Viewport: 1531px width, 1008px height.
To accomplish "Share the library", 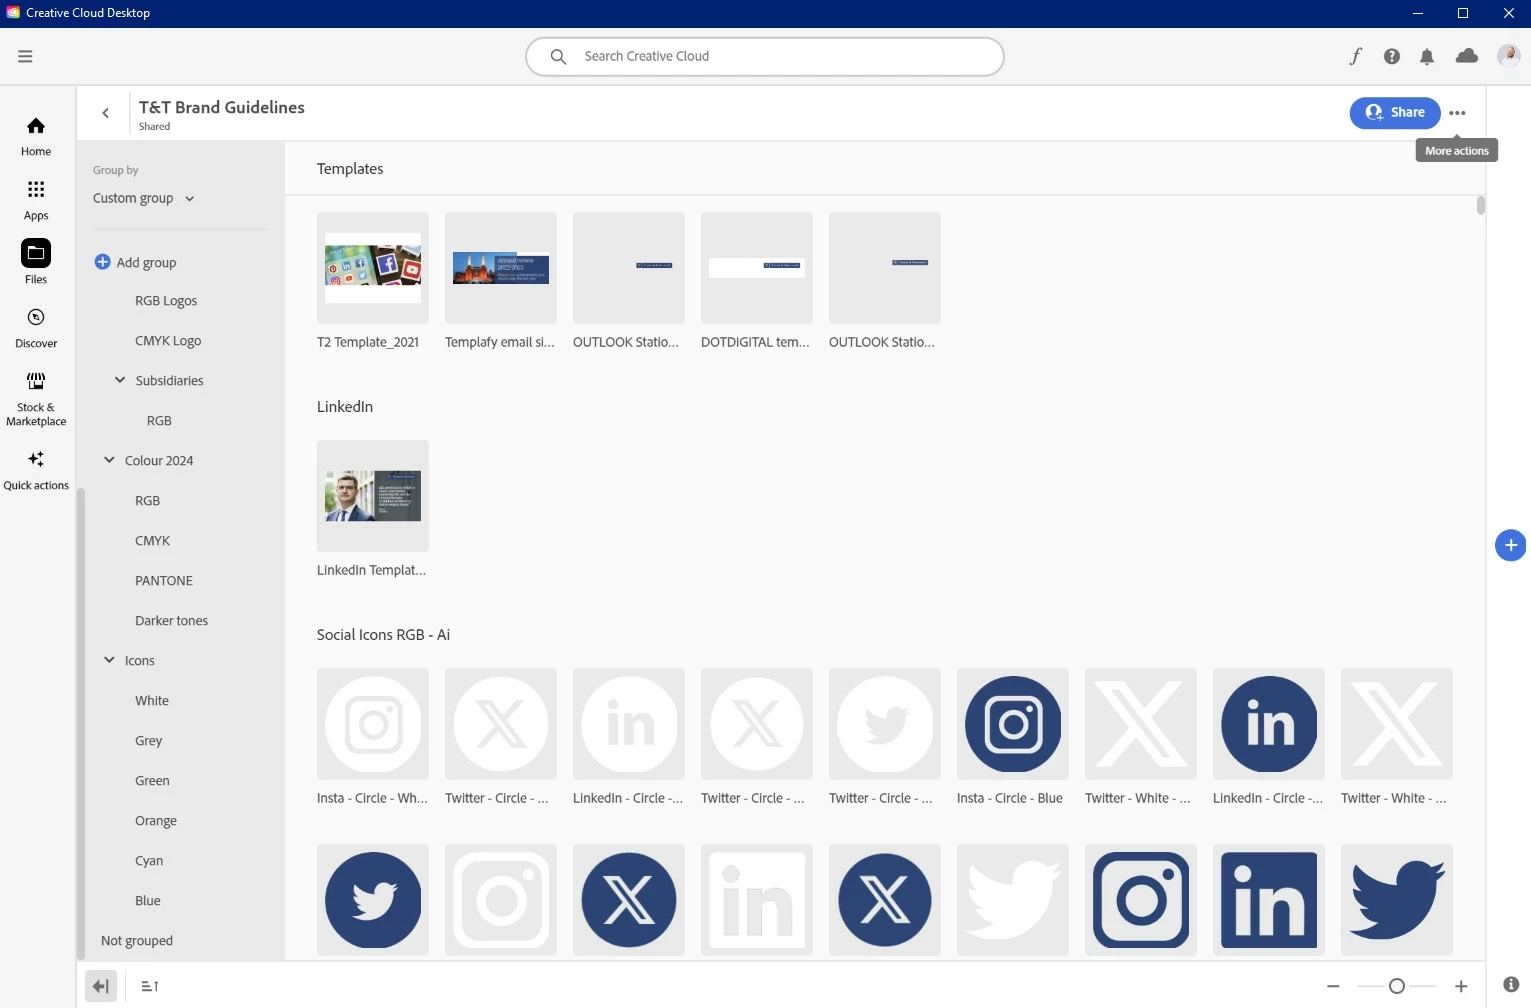I will 1395,113.
